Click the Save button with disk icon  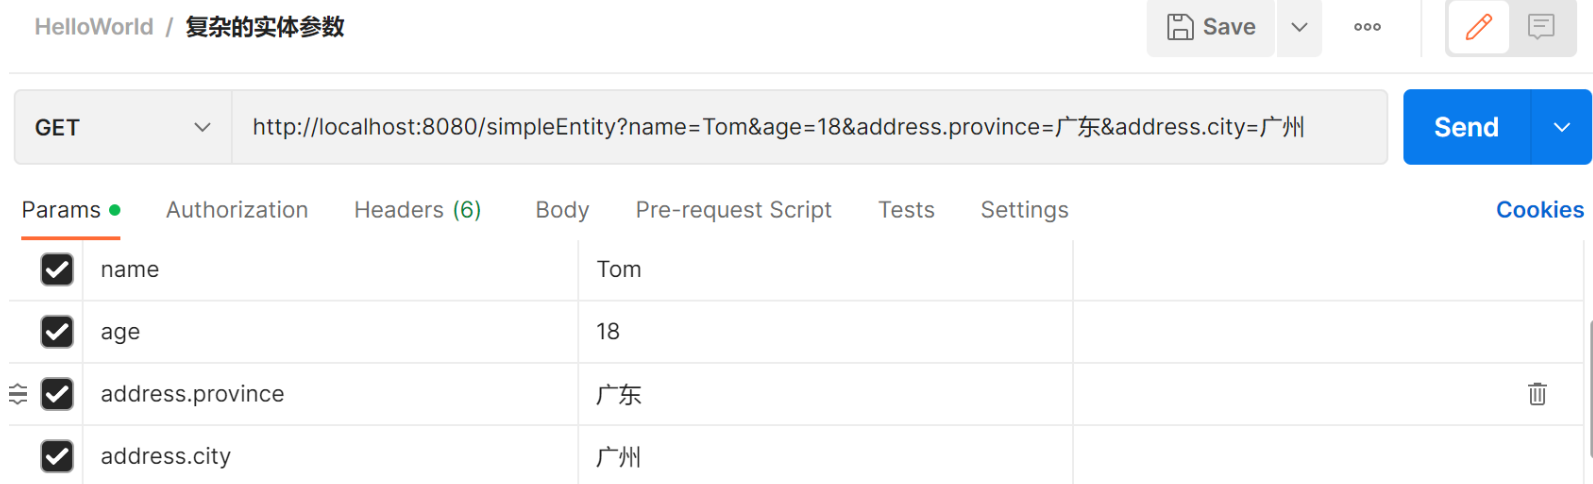(1211, 27)
